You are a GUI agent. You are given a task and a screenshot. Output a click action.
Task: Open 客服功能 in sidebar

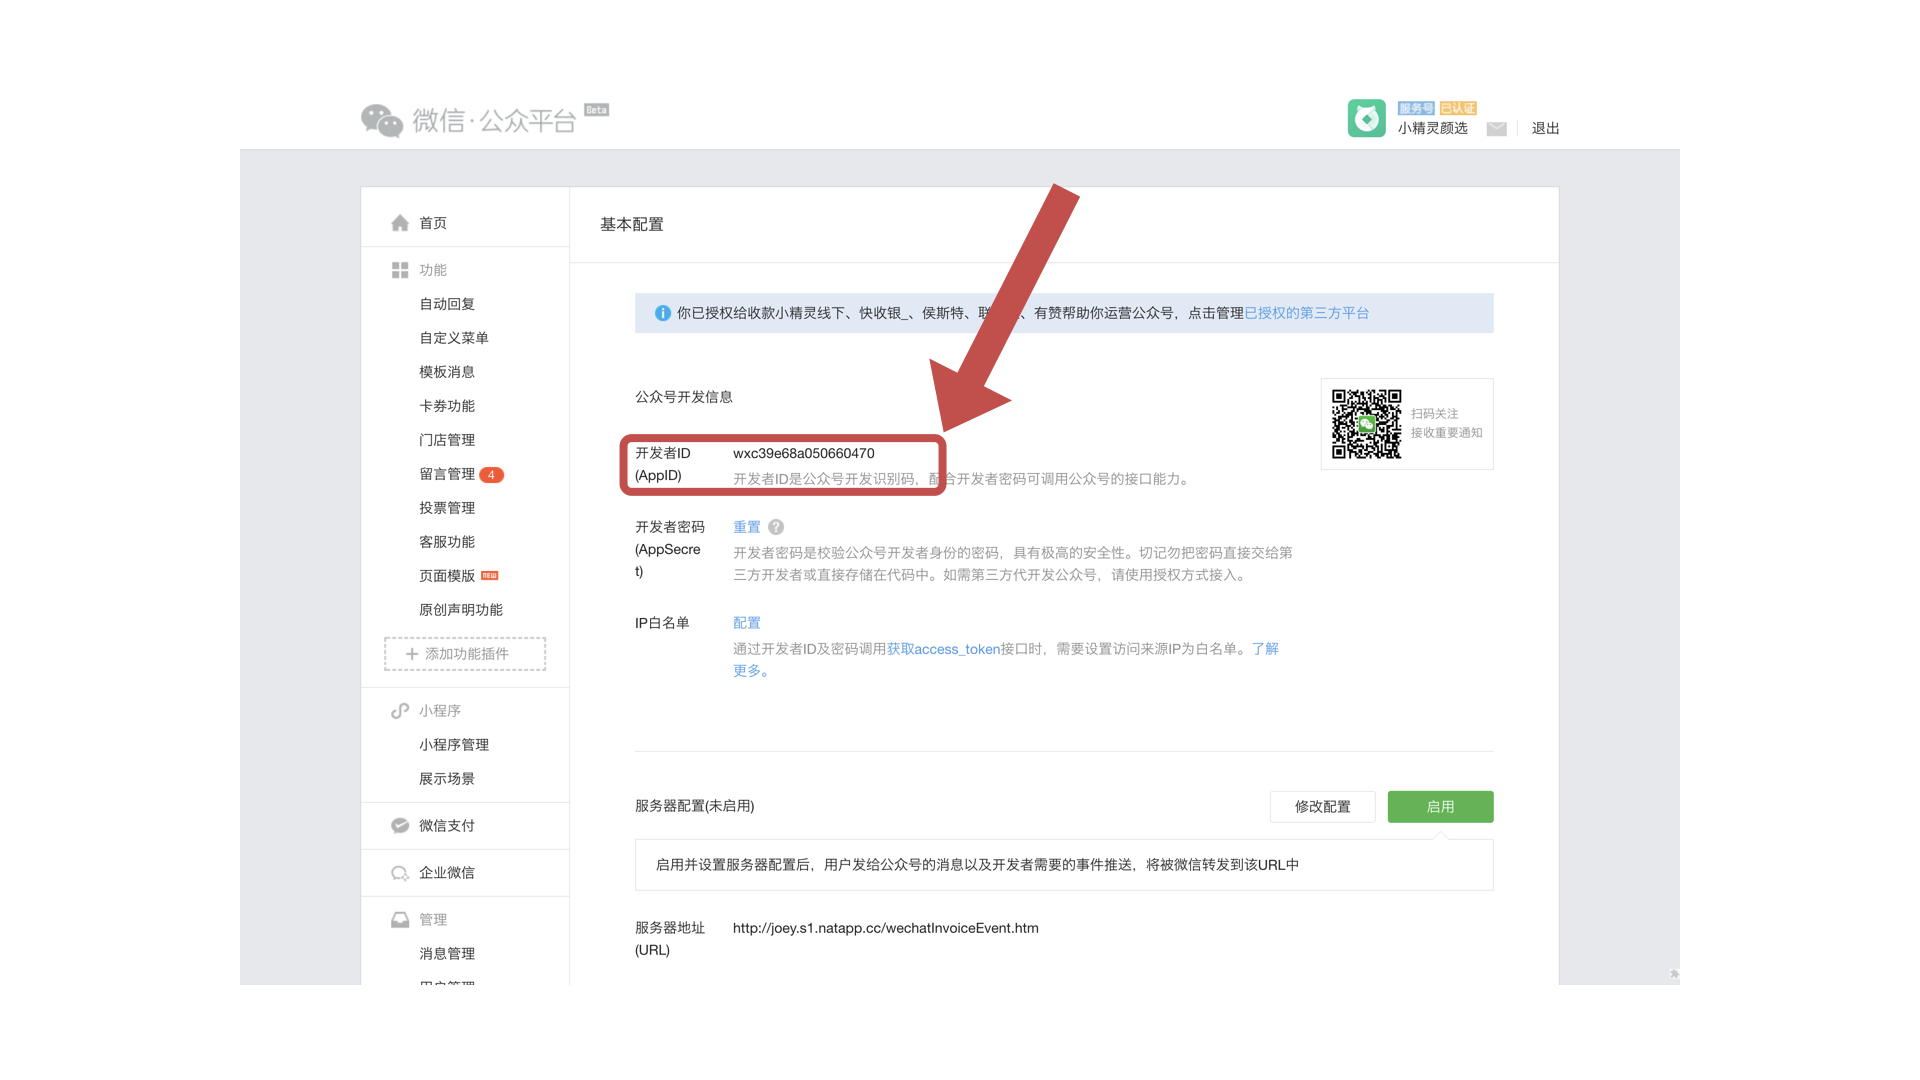[x=447, y=542]
